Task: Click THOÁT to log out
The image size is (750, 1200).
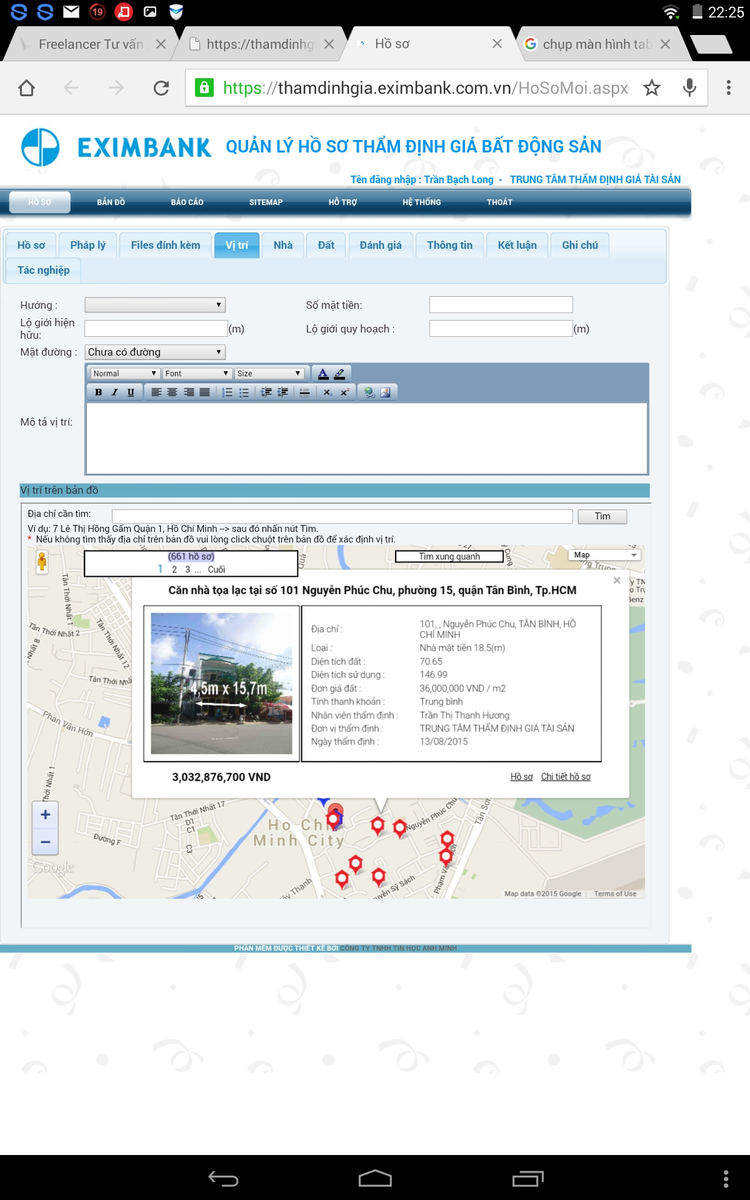Action: (x=500, y=202)
